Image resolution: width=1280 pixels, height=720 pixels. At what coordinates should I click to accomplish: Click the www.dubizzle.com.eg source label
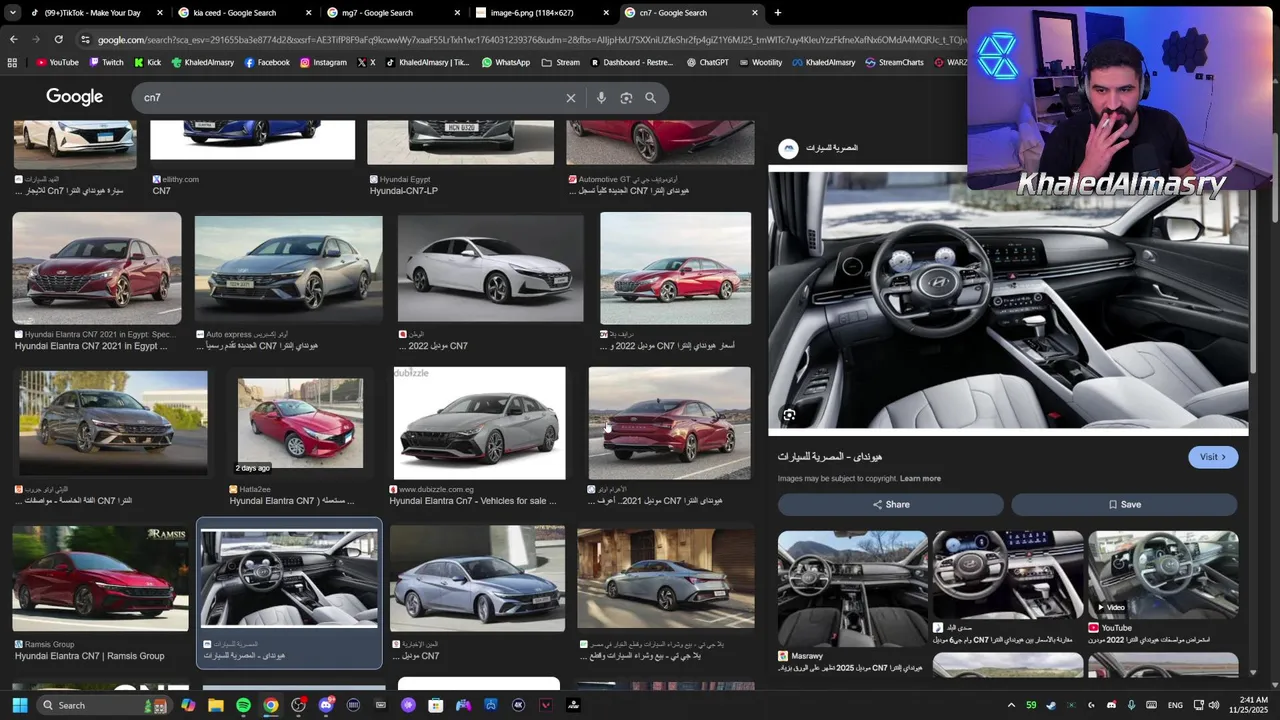click(436, 489)
